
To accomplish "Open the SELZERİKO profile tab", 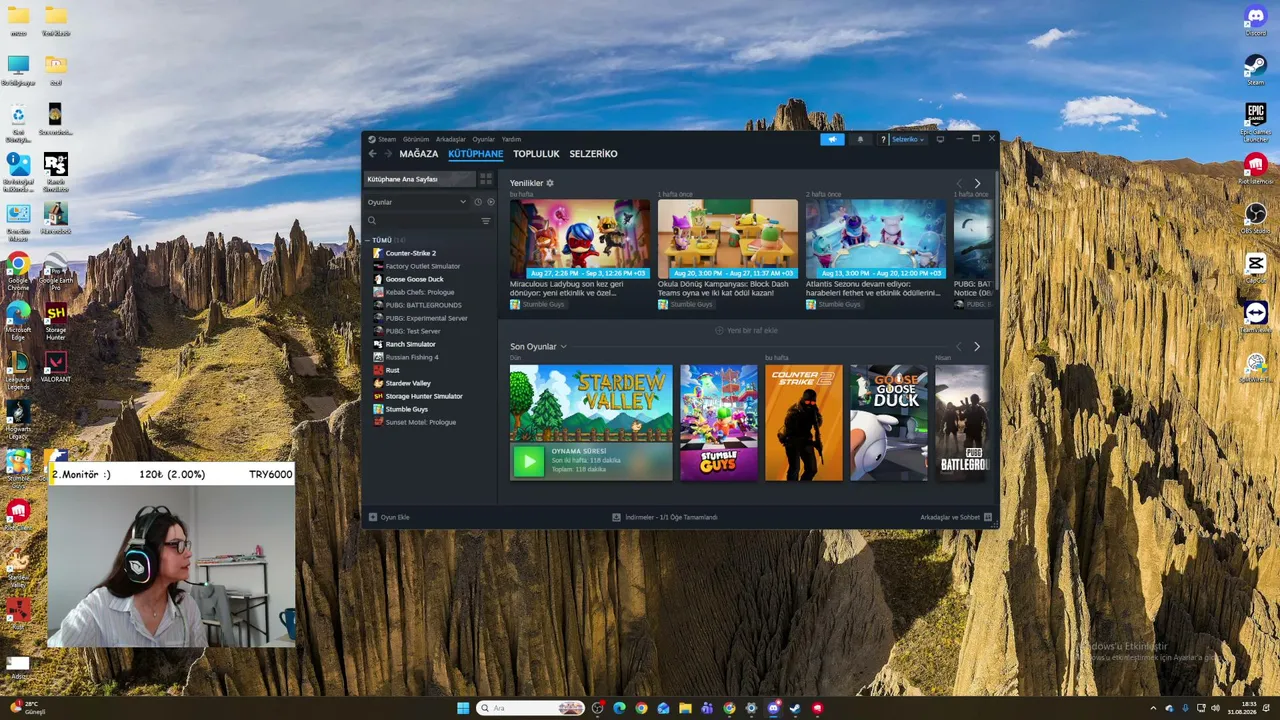I will (594, 154).
